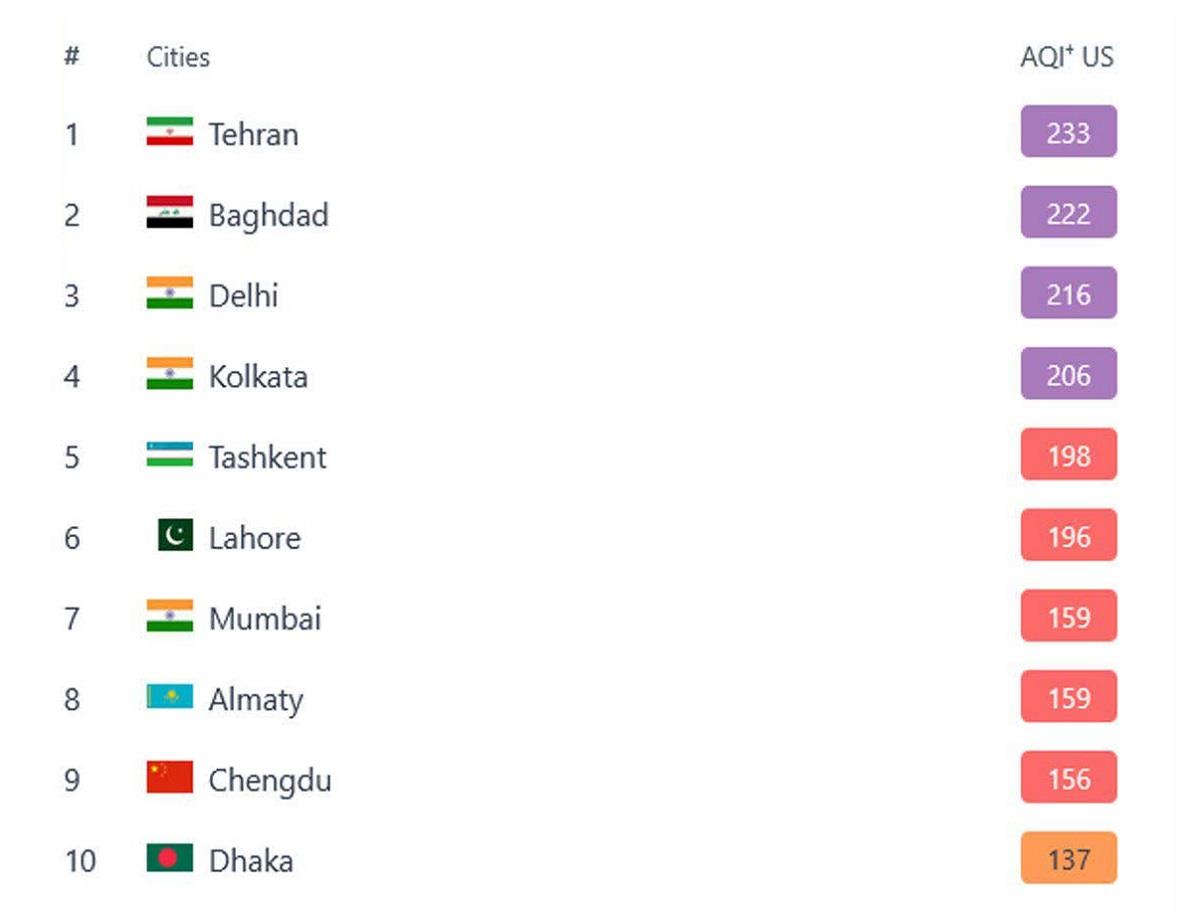Click the Bangladesh flag beside Dhaka
Screen dimensions: 1200x913
(169, 859)
